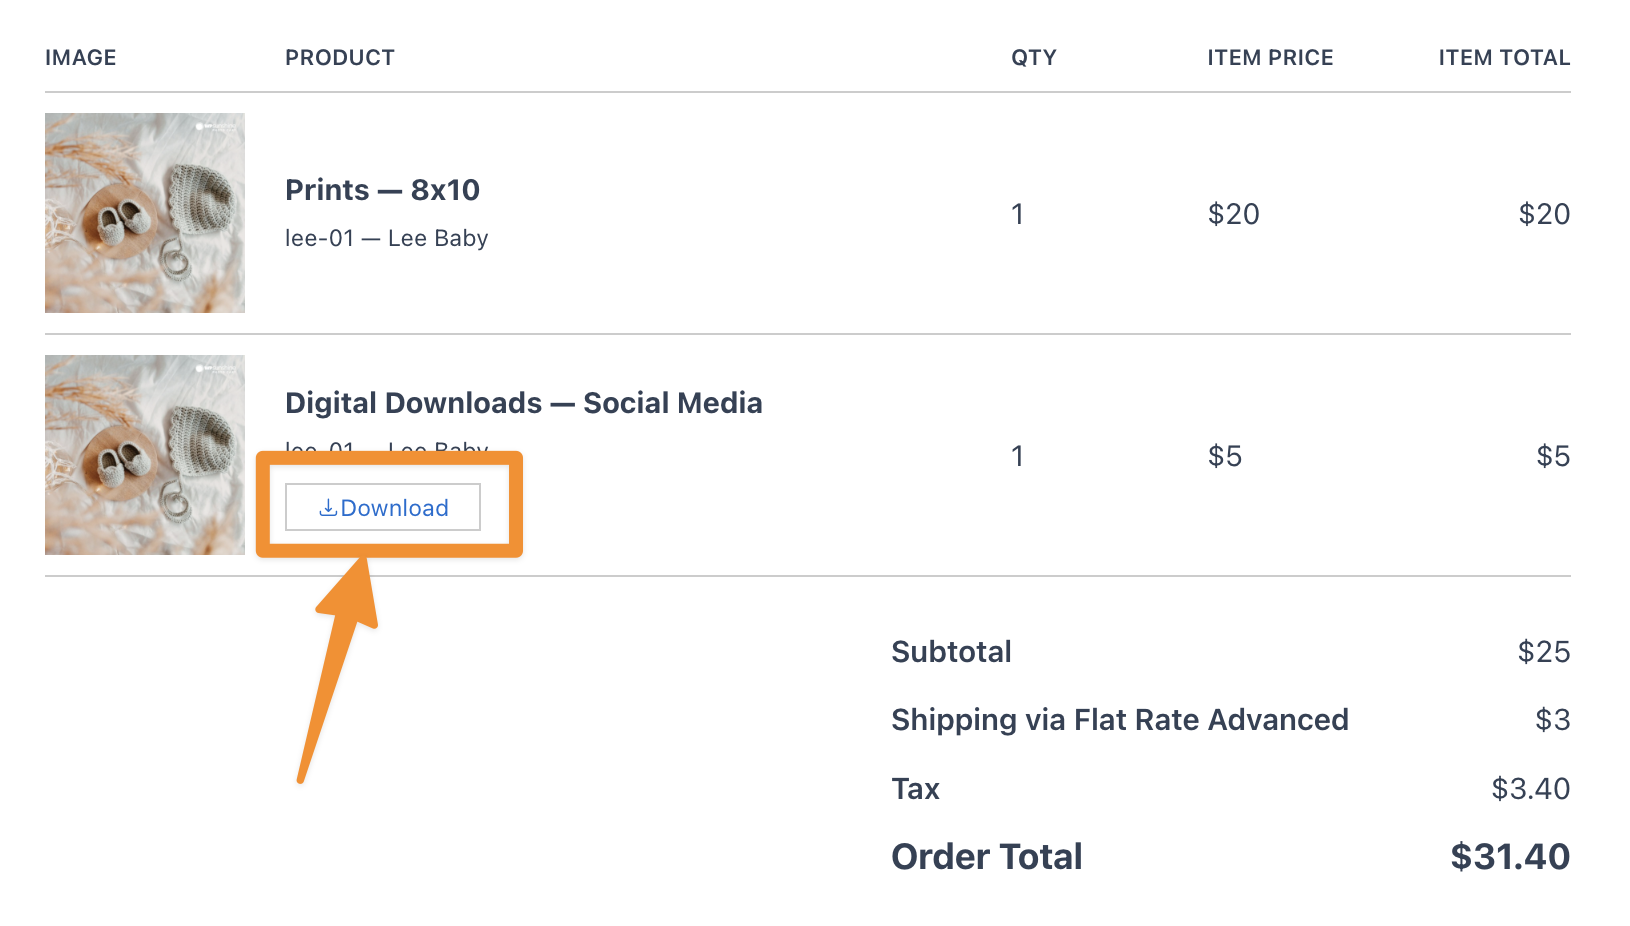Screen dimensions: 1630x926
Task: Click the PRODUCT column header
Action: (x=340, y=57)
